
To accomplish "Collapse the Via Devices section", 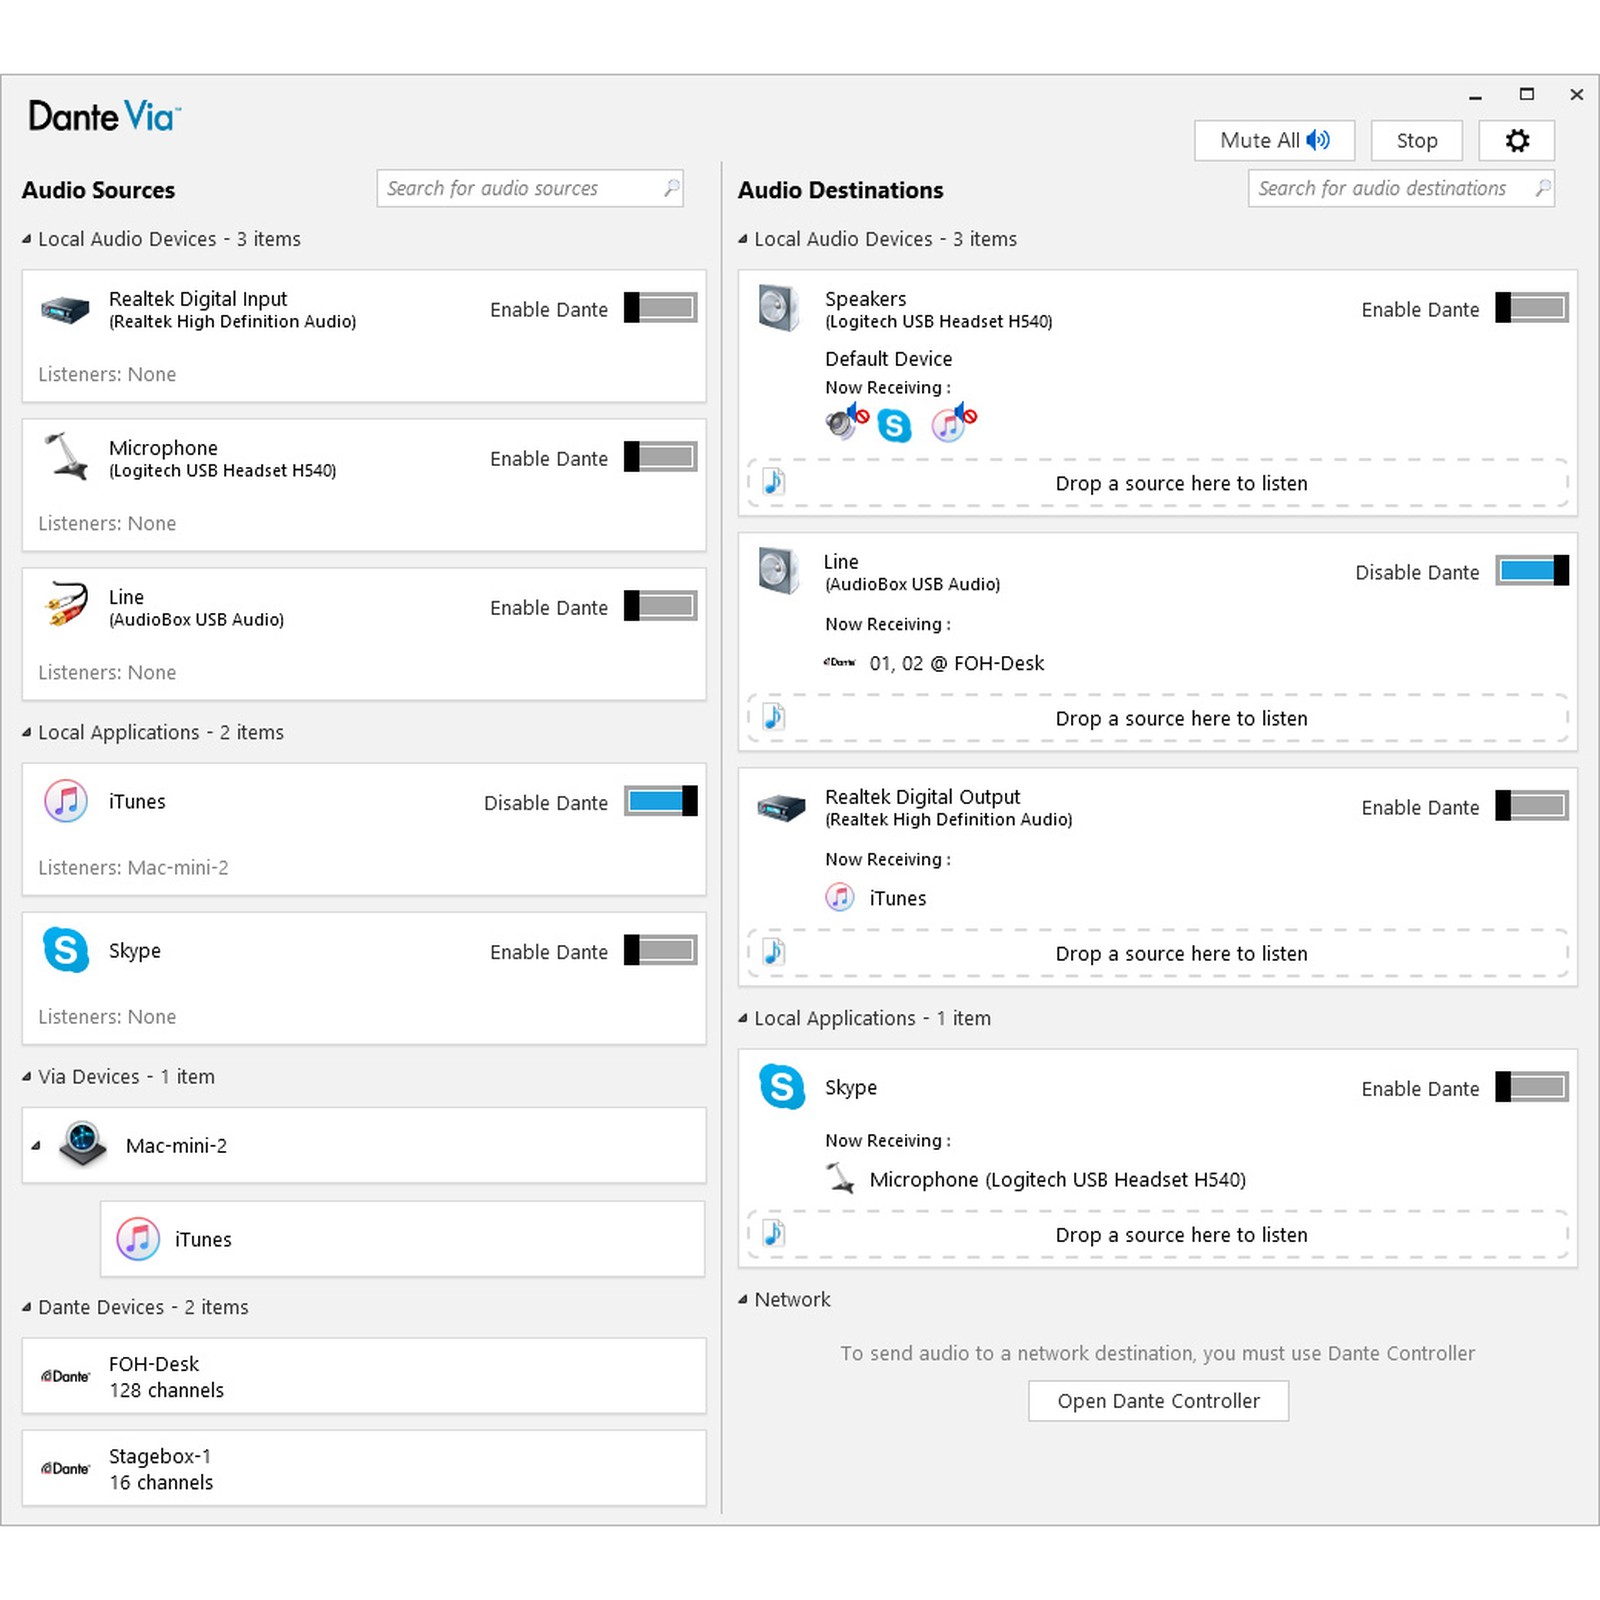I will coord(25,1076).
